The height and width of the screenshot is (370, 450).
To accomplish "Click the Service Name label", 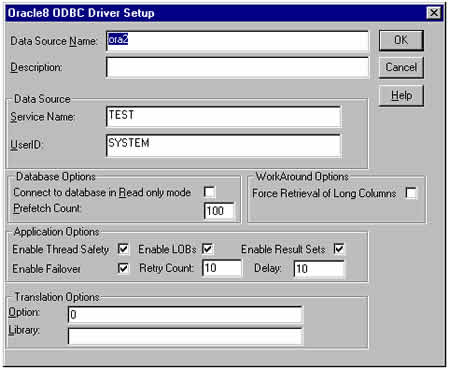I will coord(43,117).
